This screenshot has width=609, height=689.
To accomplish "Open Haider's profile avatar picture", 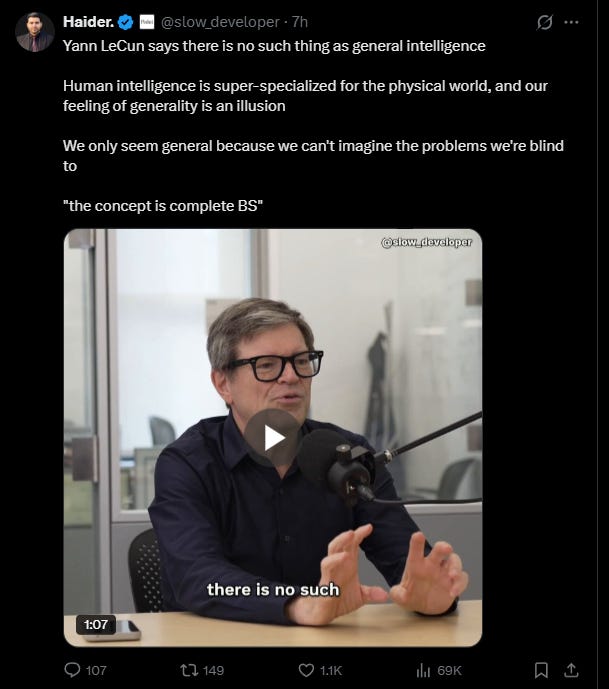I will [34, 32].
